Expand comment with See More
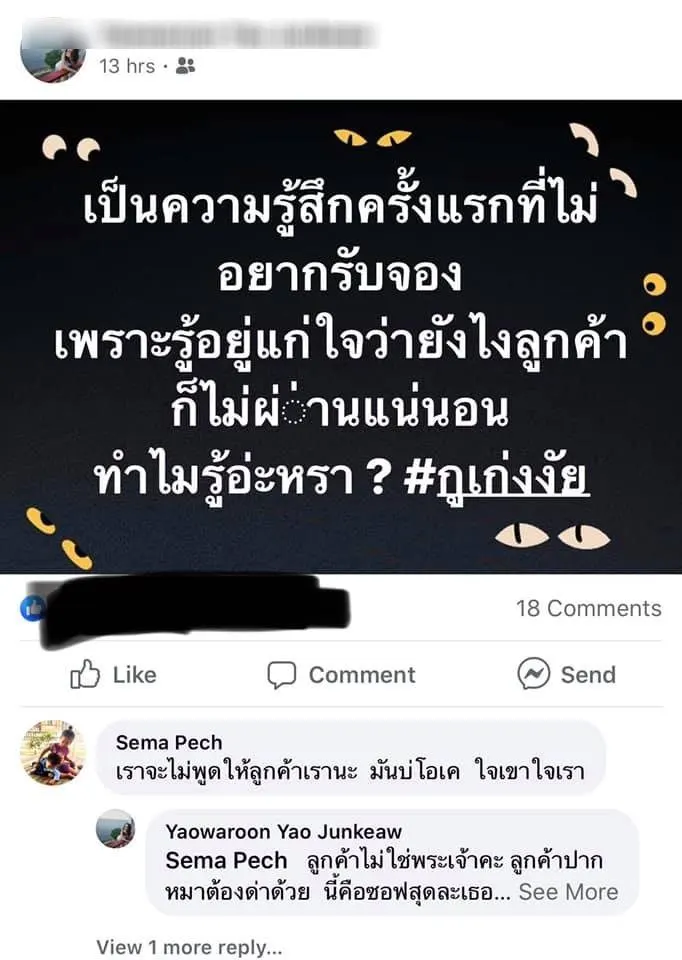 [x=568, y=891]
